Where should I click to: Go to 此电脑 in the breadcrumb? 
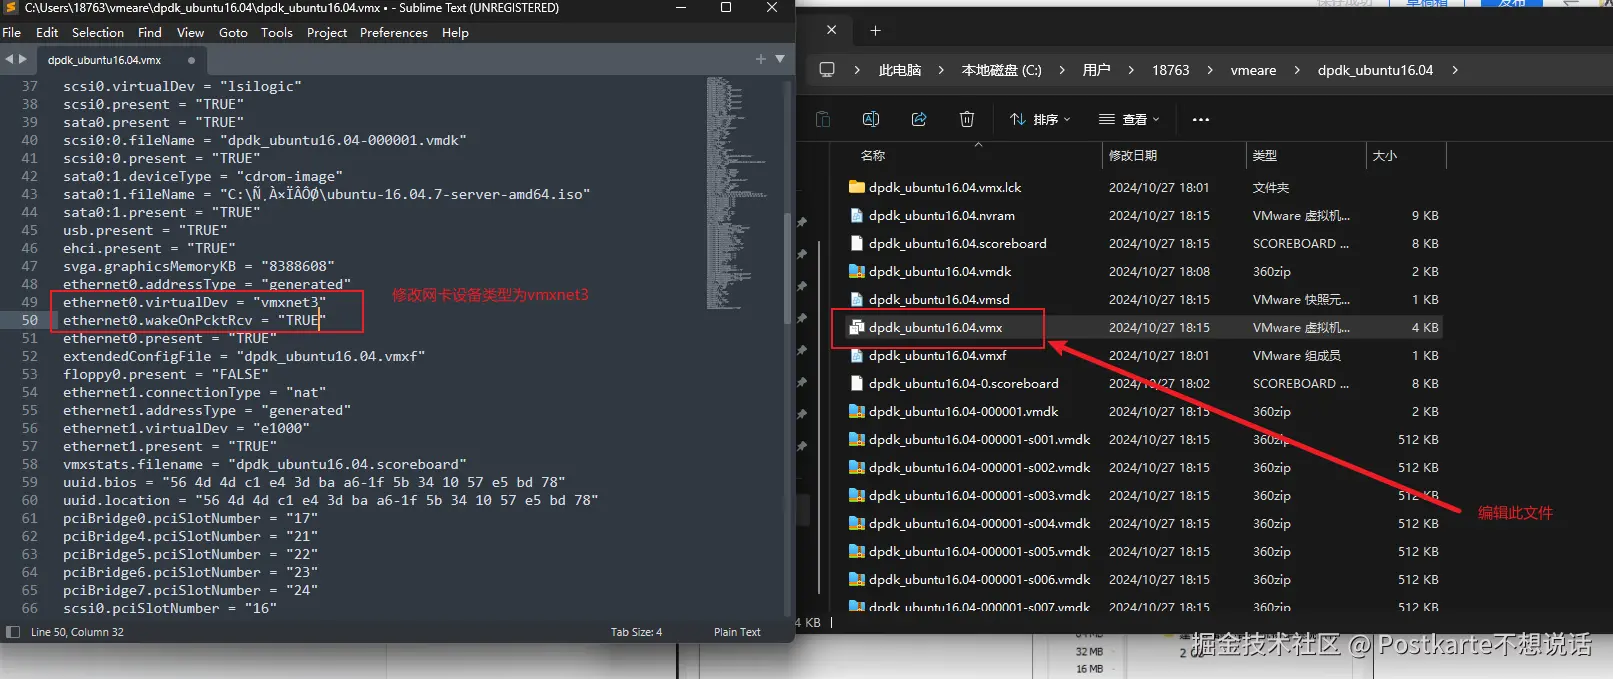900,70
